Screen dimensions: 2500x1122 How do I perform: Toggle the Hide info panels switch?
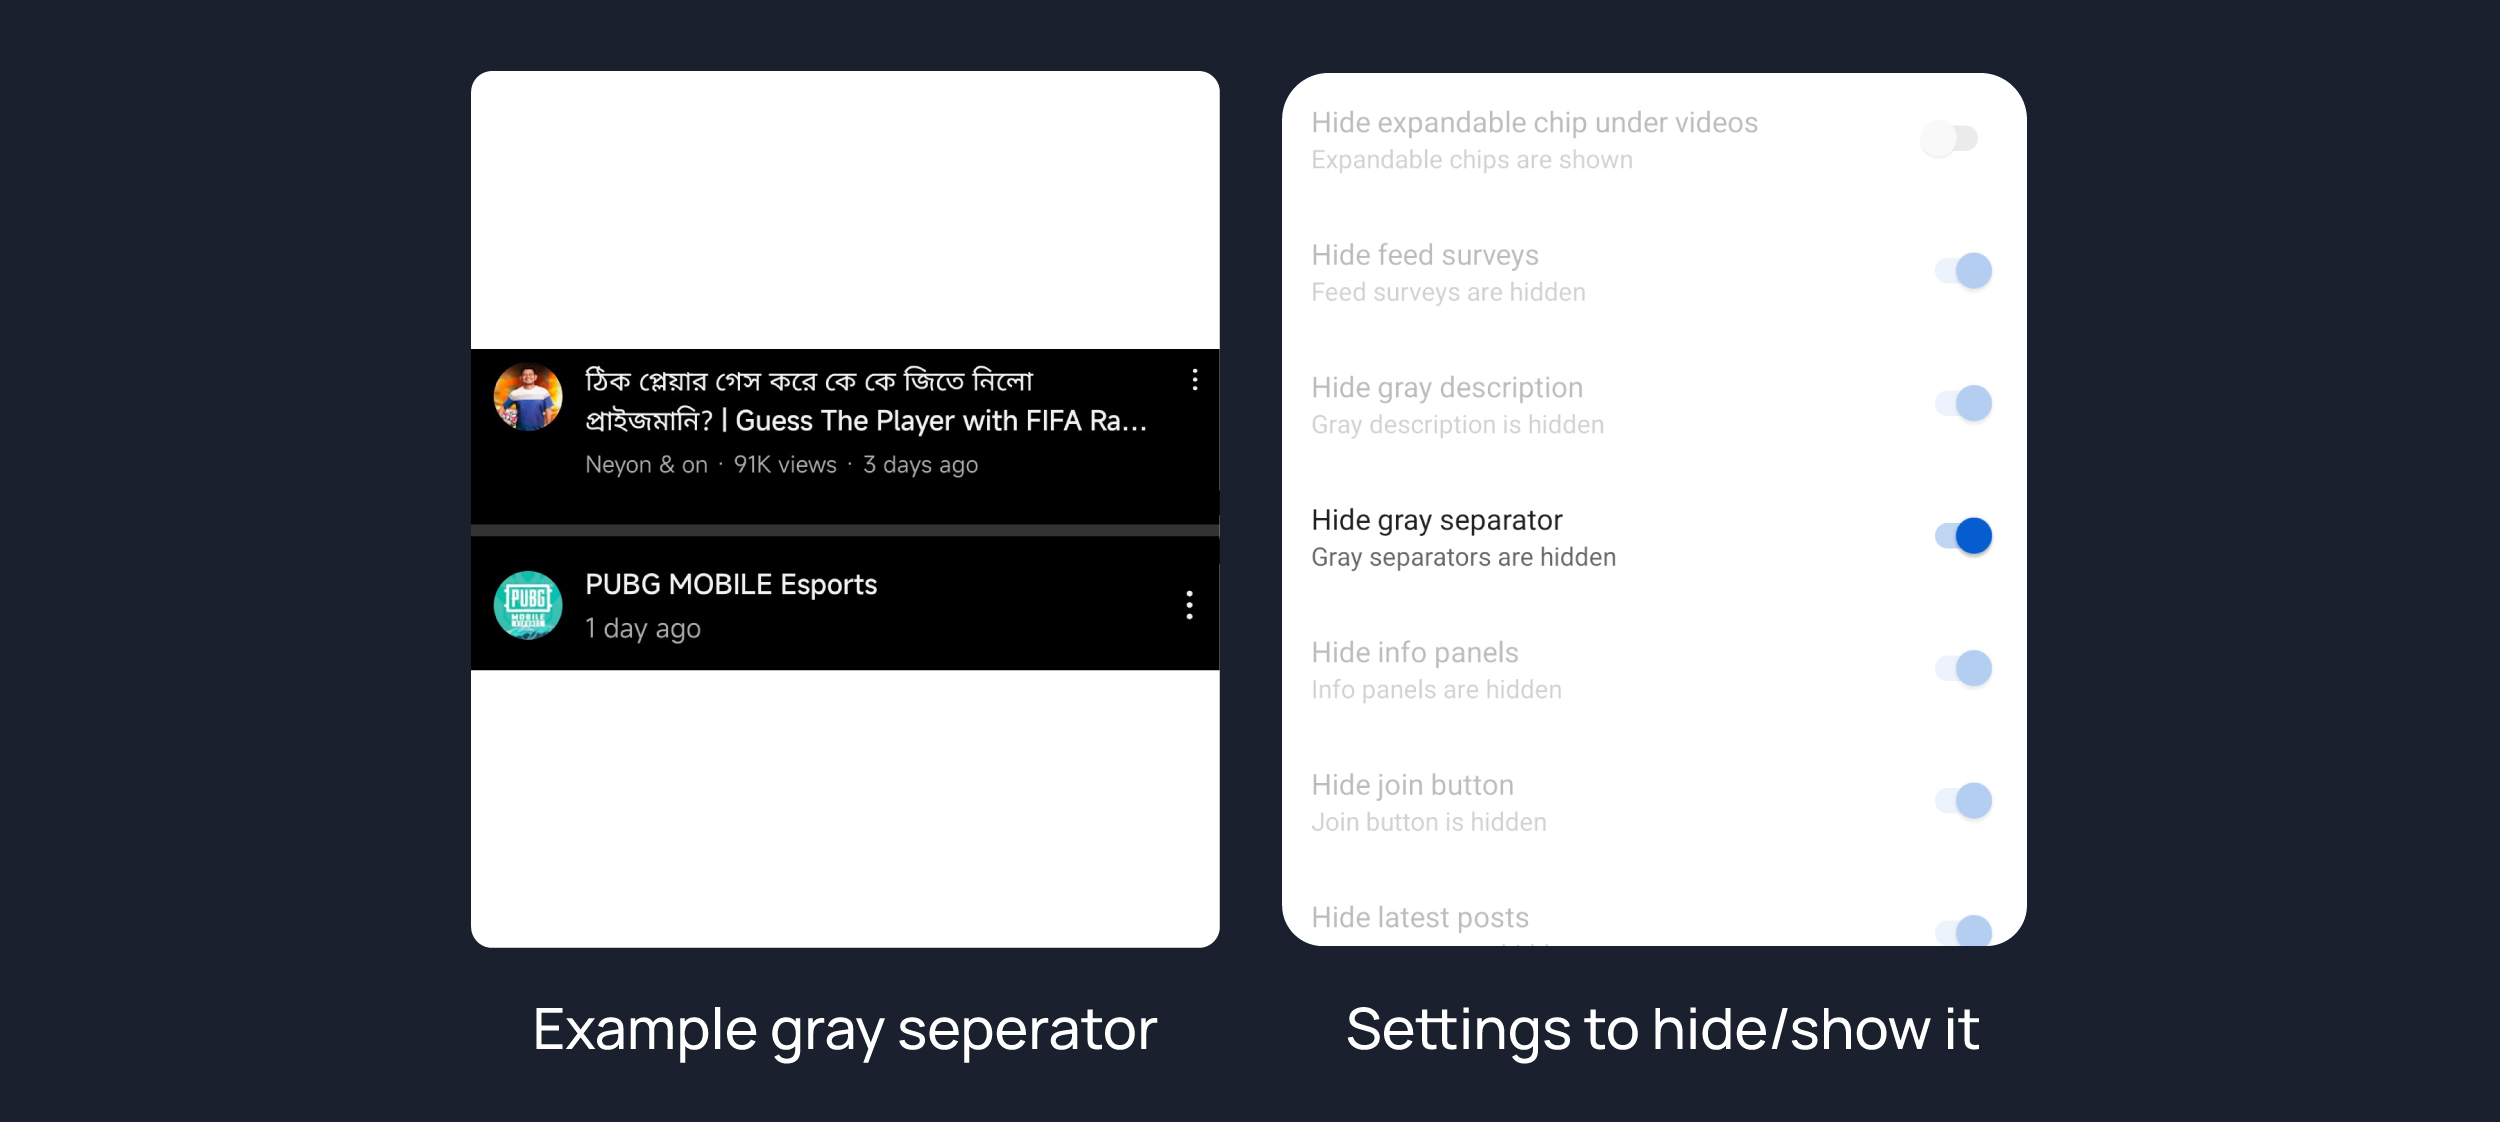coord(1963,668)
